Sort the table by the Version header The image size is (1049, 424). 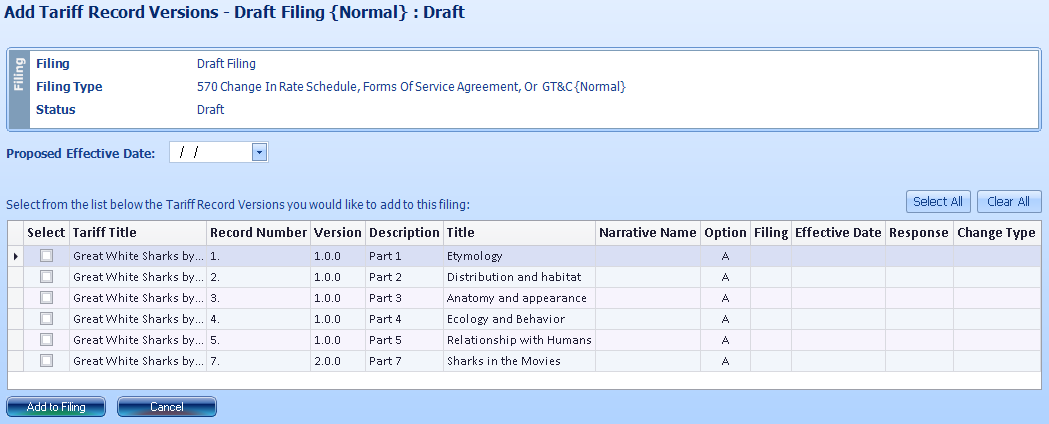[x=338, y=233]
